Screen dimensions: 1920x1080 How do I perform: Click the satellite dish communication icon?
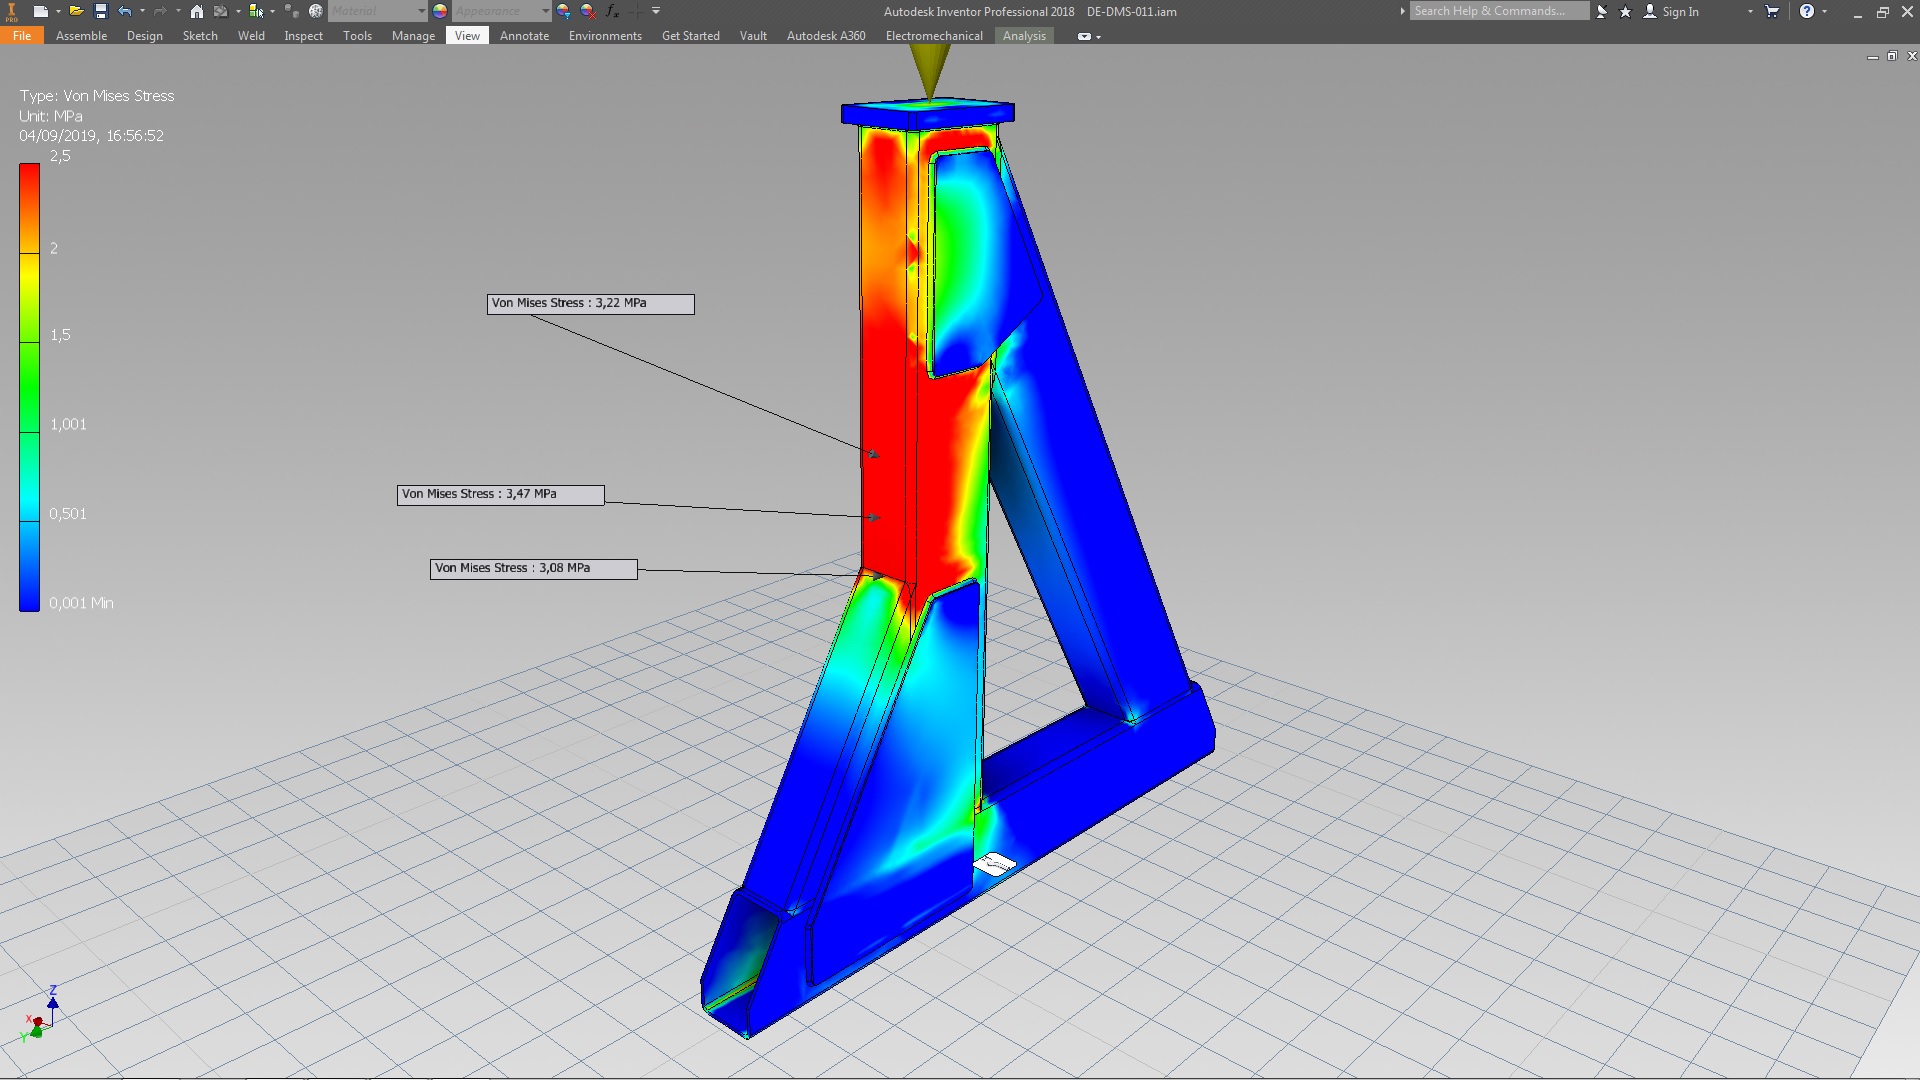pos(1602,12)
